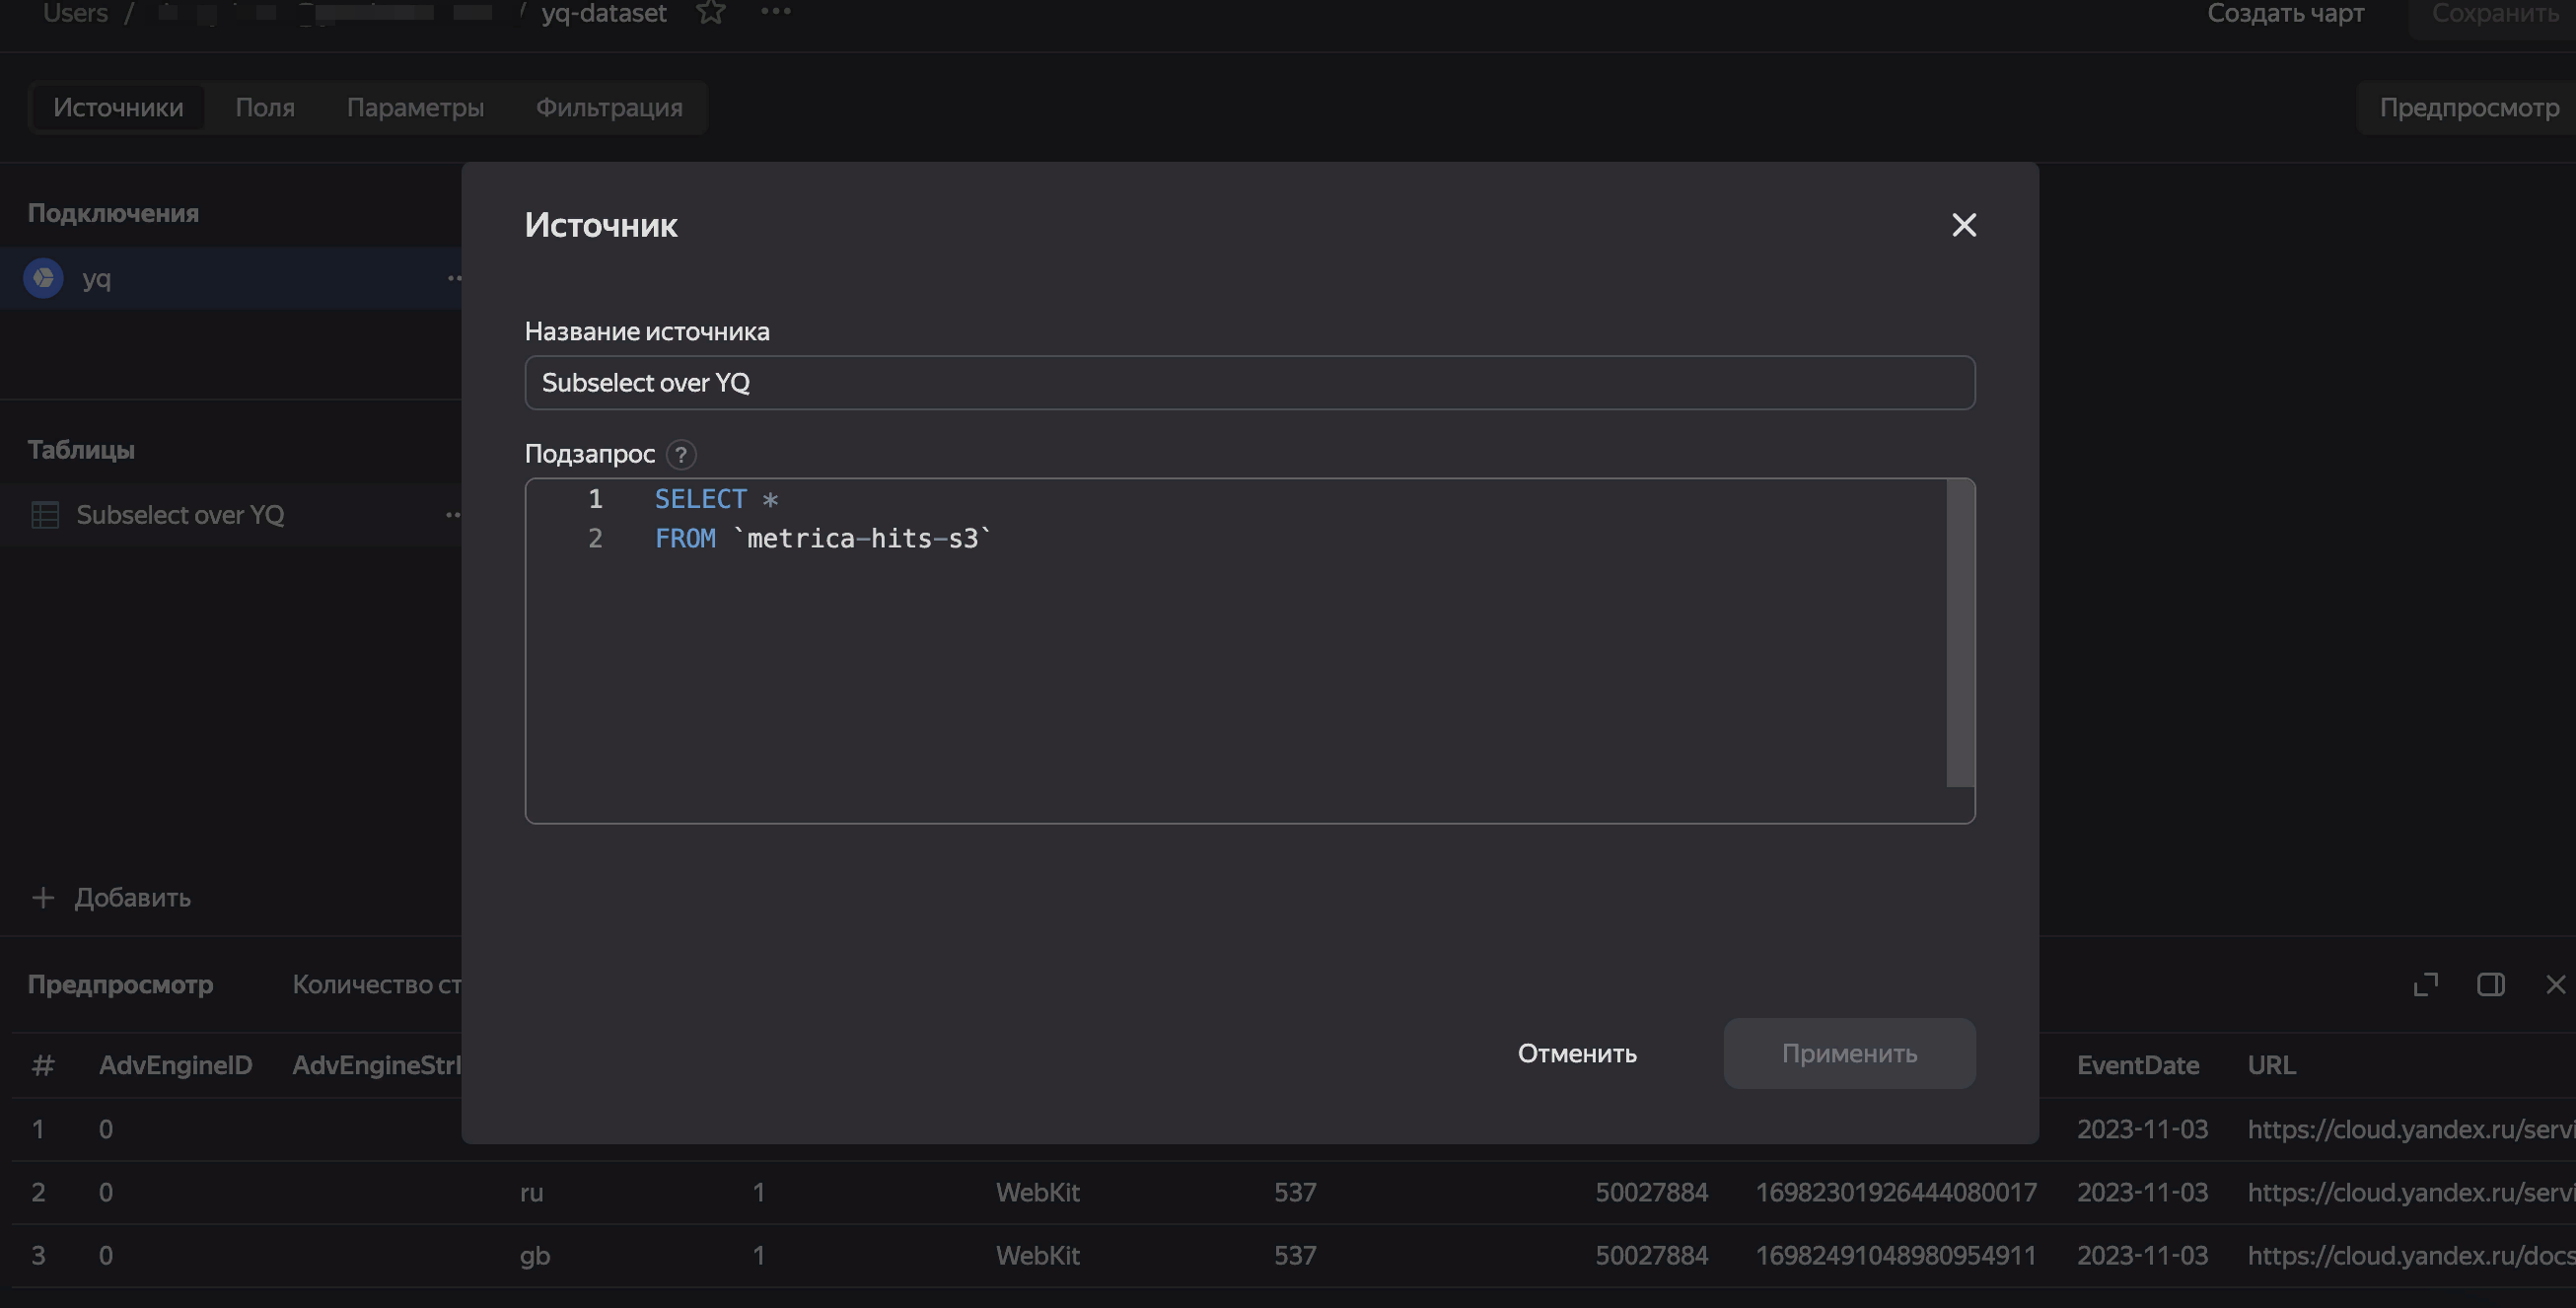
Task: Open yq connection three-dot options
Action: 454,278
